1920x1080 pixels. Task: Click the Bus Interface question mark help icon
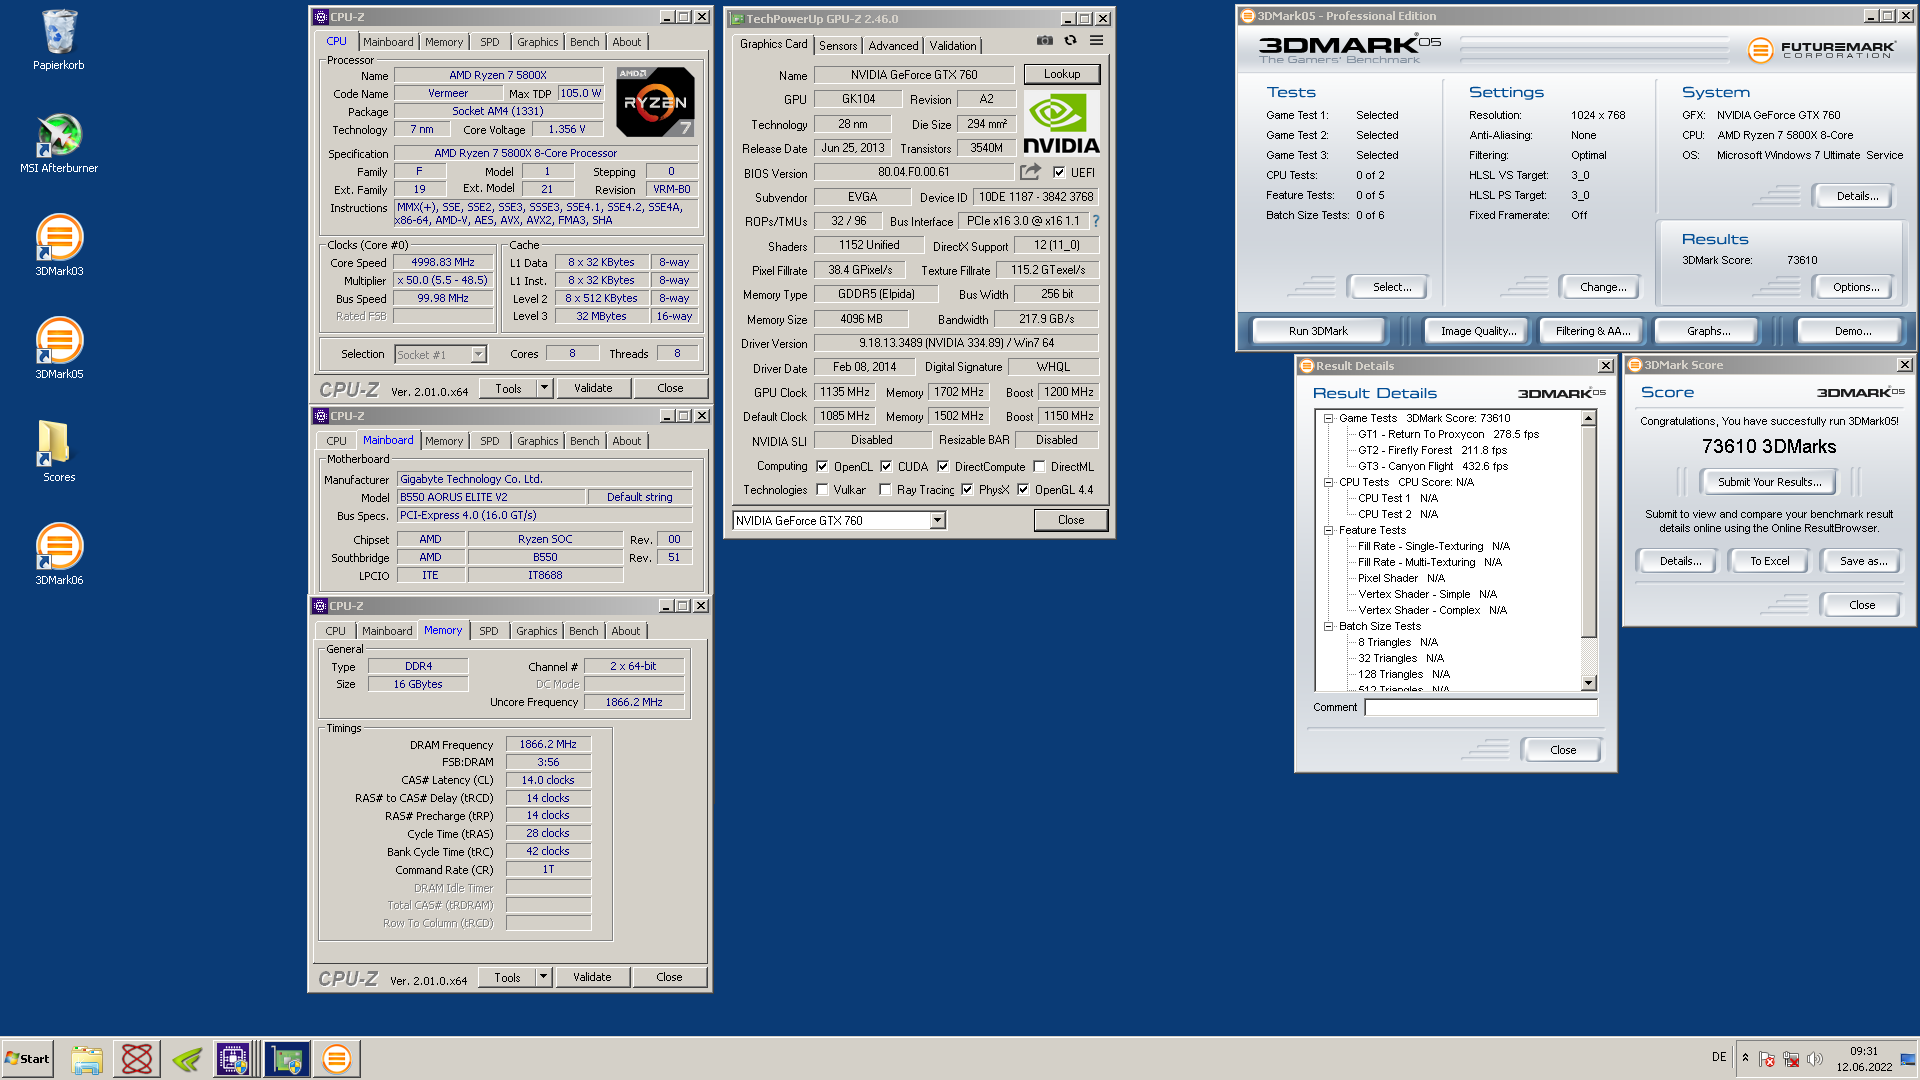(1096, 221)
